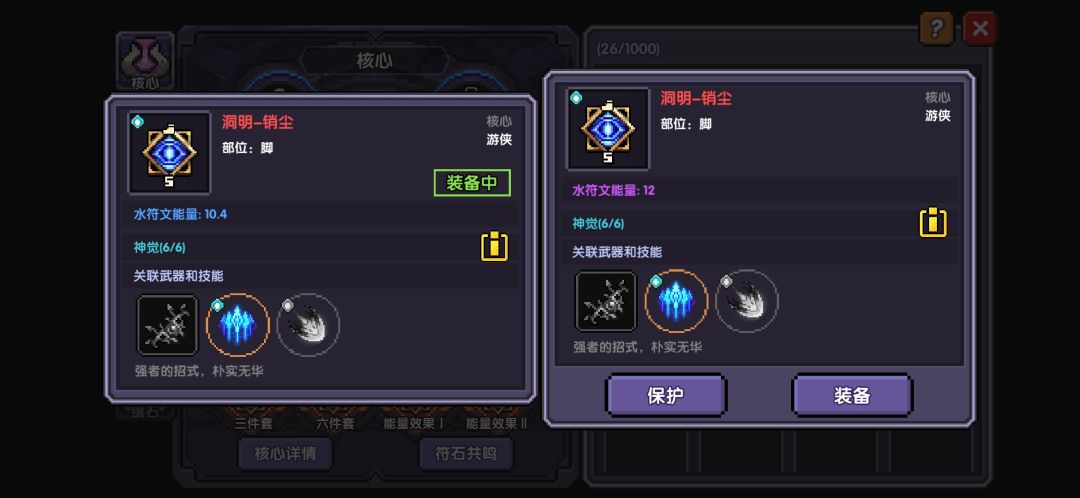Select blue crystal skill icon in left panel
This screenshot has height=498, width=1080.
pyautogui.click(x=238, y=324)
